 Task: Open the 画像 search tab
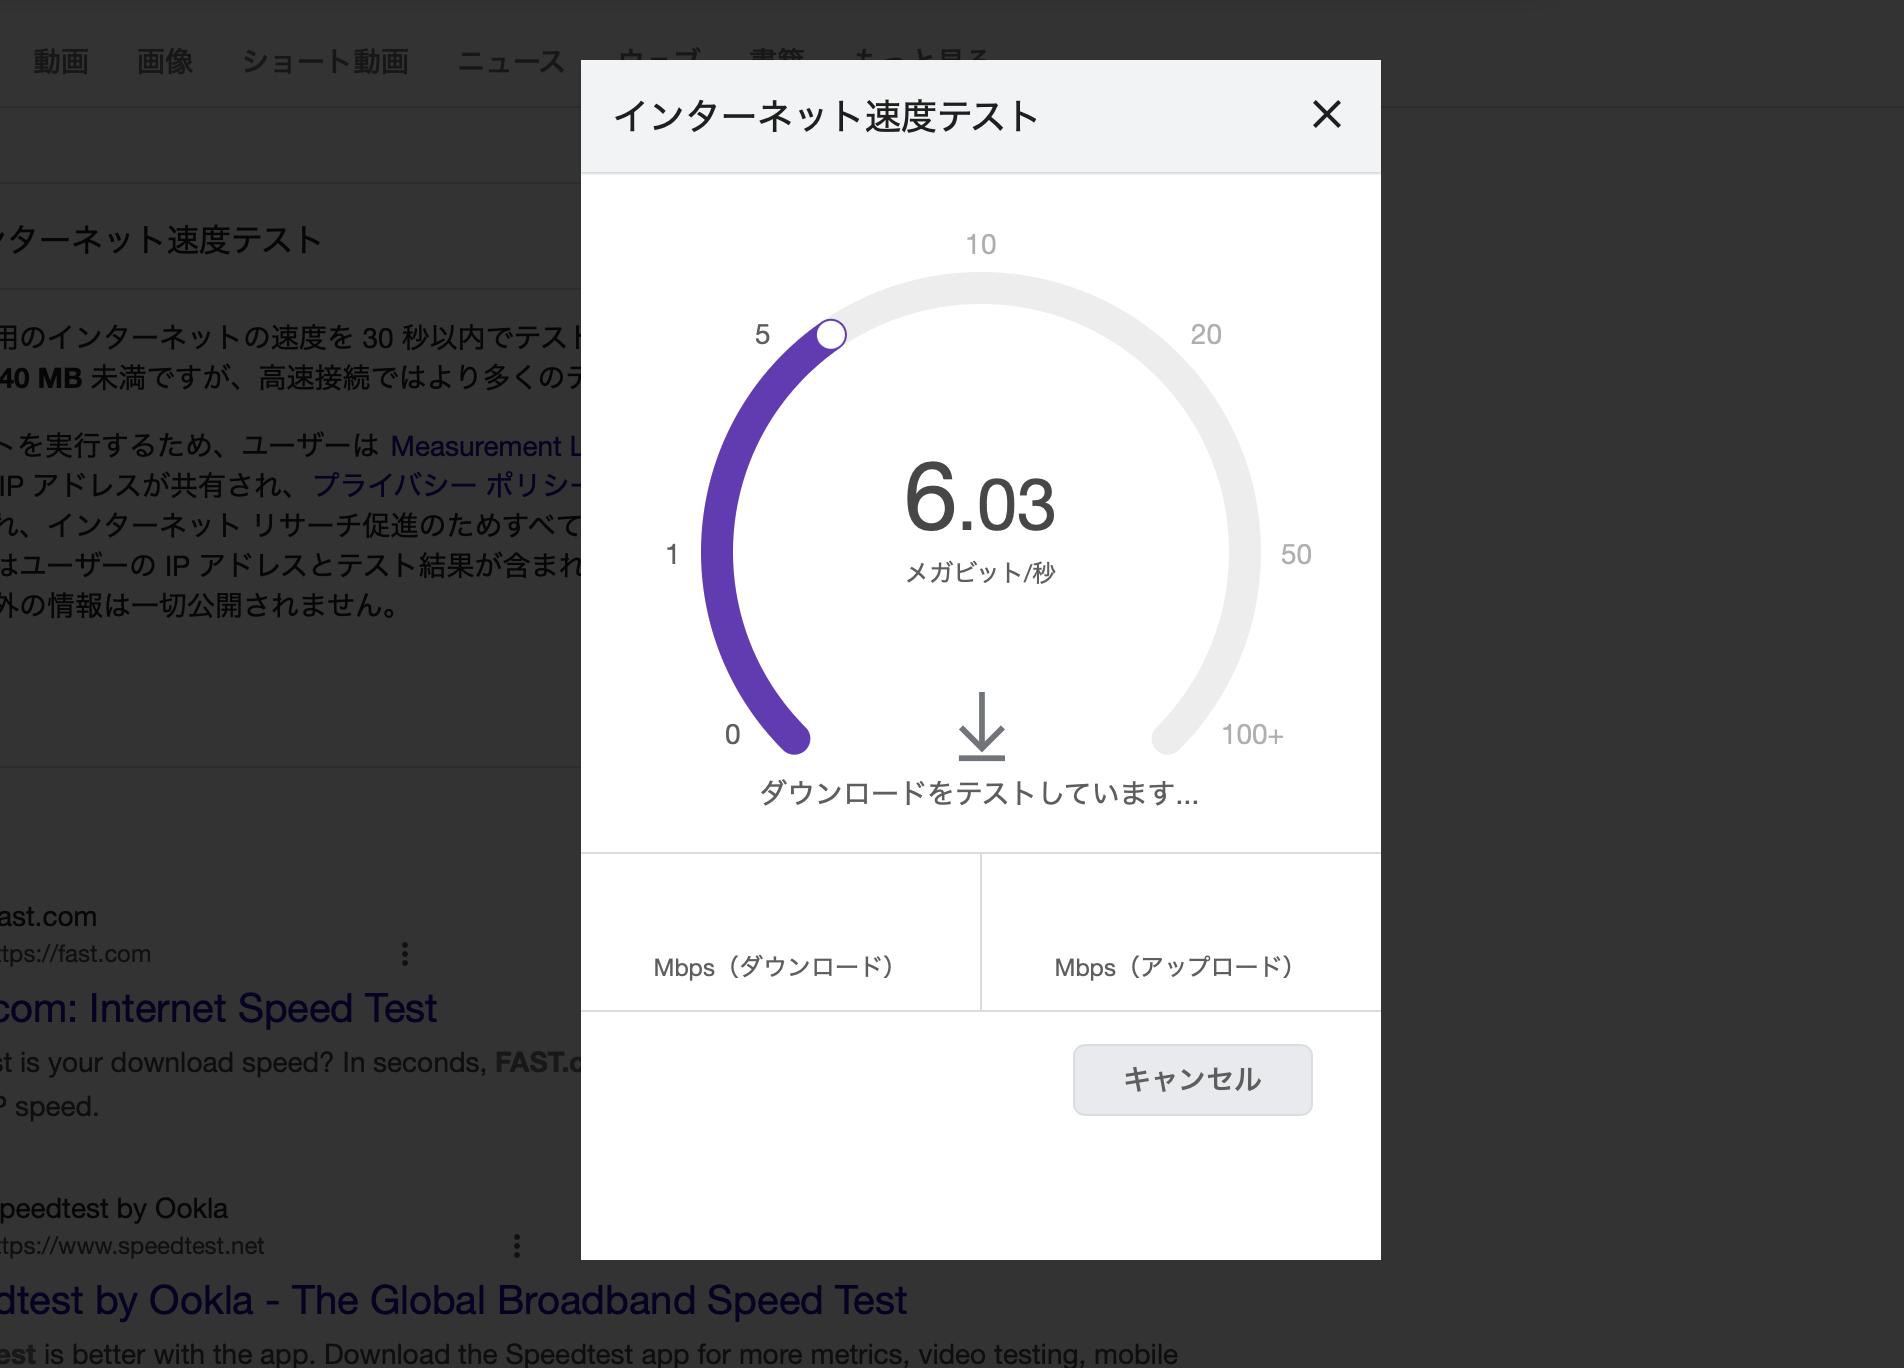pyautogui.click(x=165, y=62)
